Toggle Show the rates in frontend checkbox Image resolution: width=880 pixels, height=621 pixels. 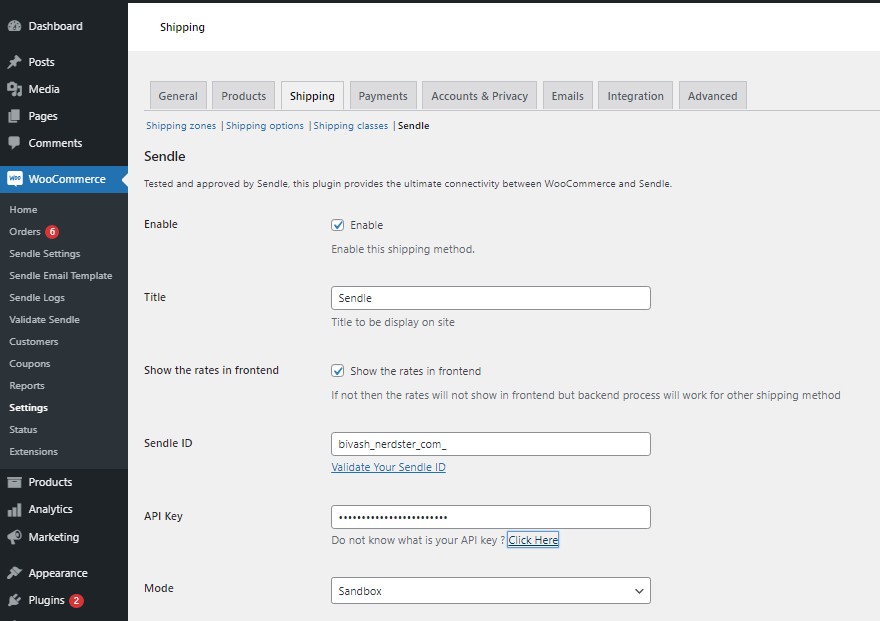pos(338,371)
